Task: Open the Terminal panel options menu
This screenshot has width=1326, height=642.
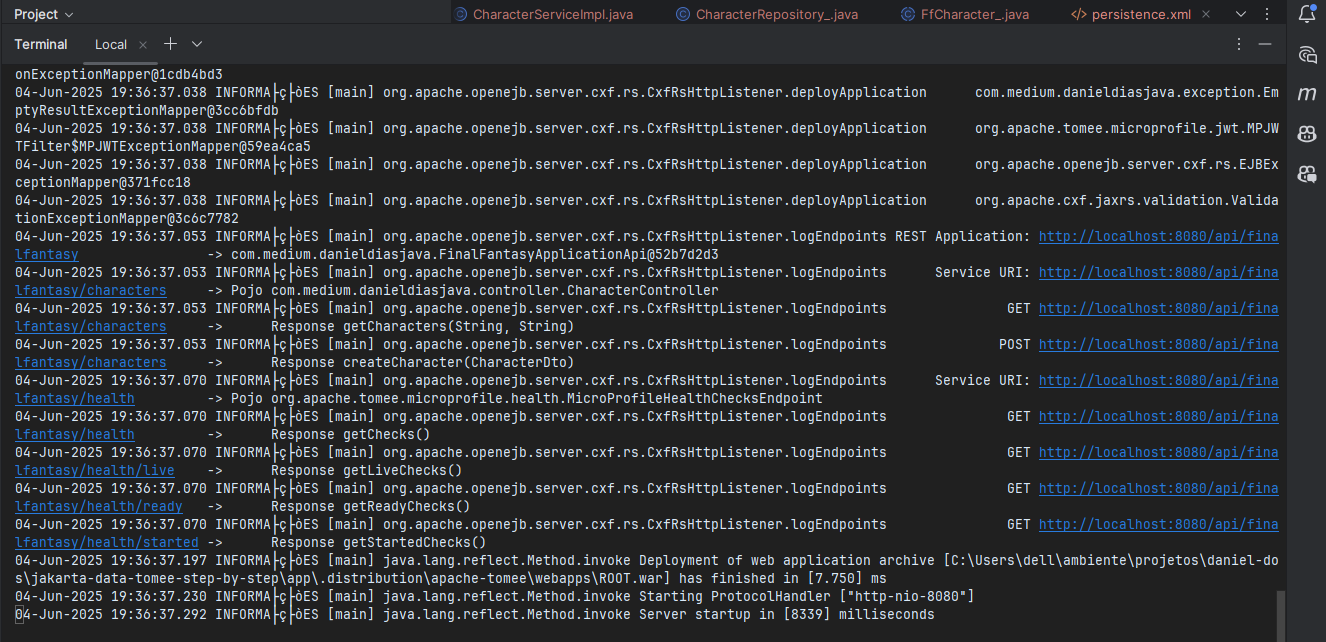Action: pos(1239,44)
